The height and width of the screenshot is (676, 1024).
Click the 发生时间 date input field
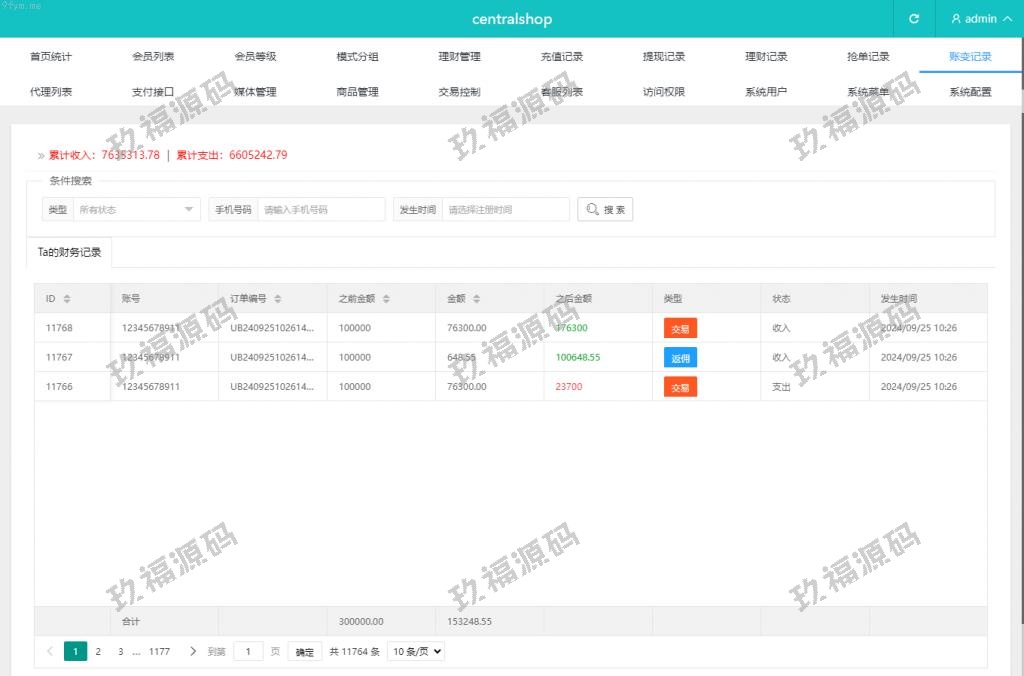coord(505,210)
